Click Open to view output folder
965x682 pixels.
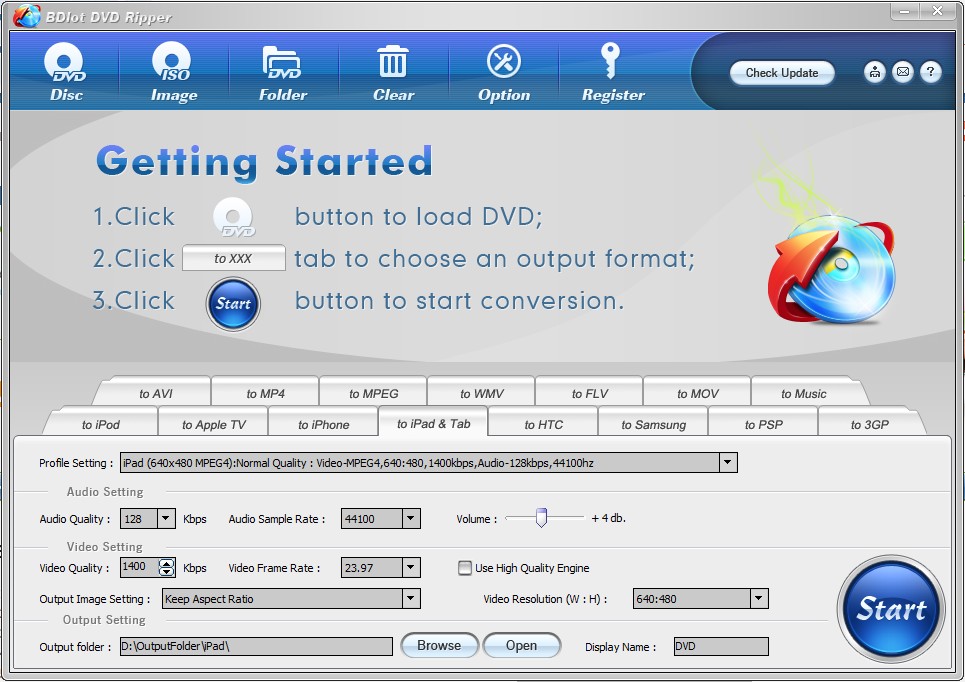click(x=521, y=645)
